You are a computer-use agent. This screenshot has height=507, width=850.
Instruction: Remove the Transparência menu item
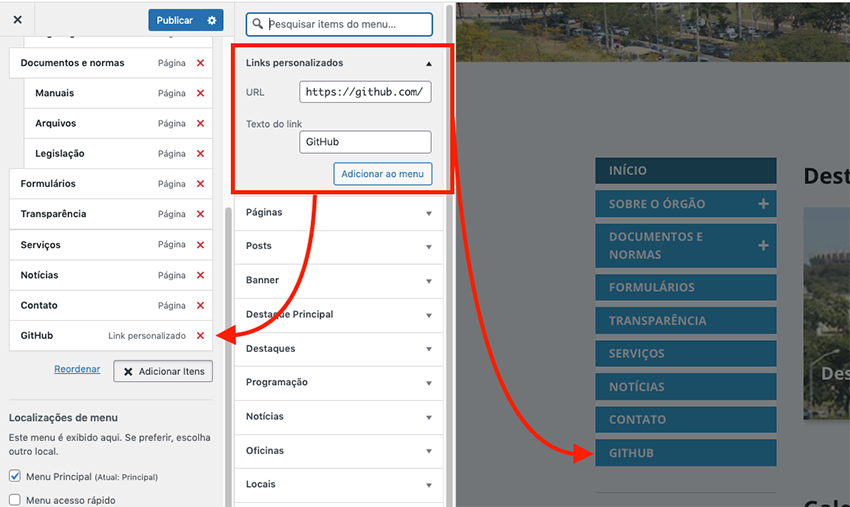201,214
